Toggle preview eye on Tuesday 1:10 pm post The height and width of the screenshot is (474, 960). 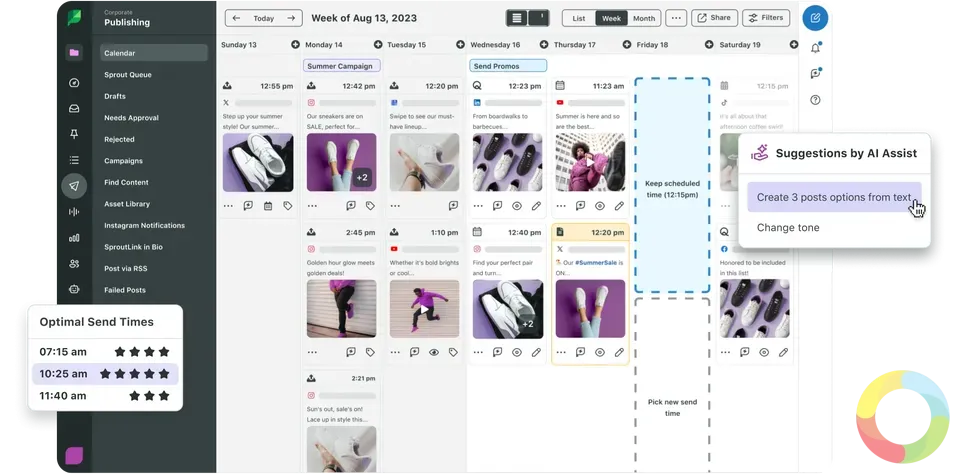click(434, 352)
